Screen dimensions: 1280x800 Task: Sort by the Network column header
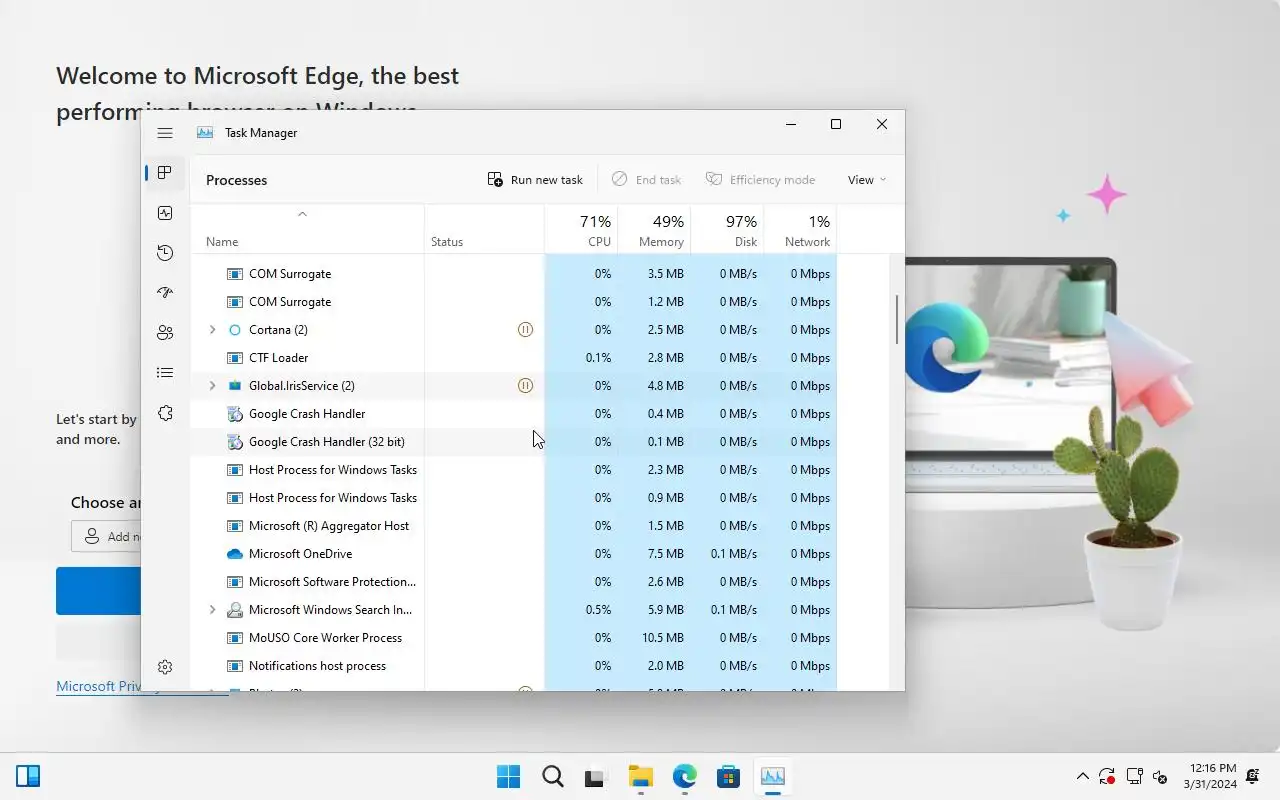click(800, 230)
